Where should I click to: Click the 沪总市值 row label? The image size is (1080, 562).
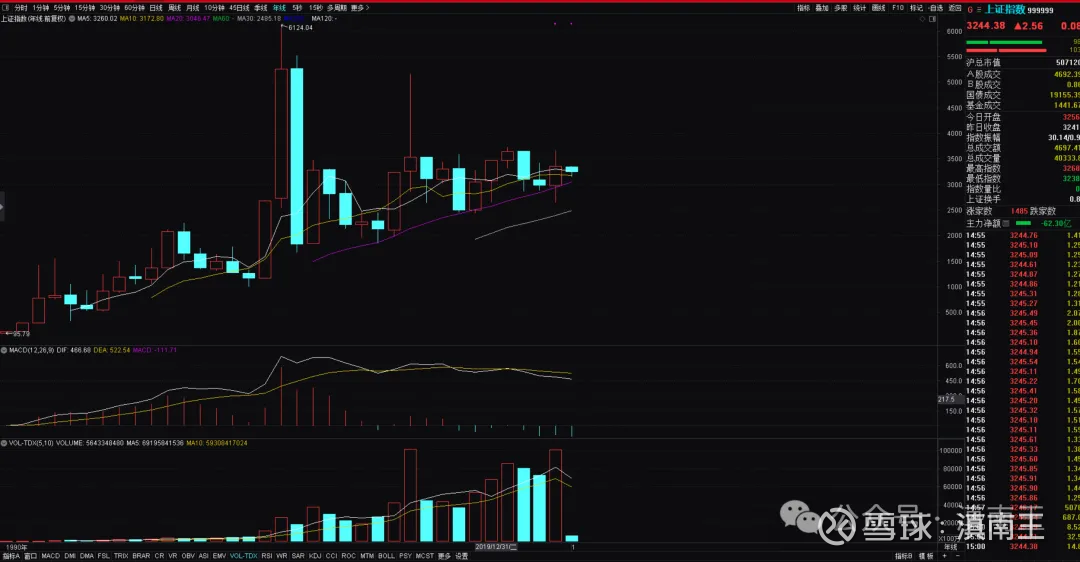pyautogui.click(x=983, y=63)
